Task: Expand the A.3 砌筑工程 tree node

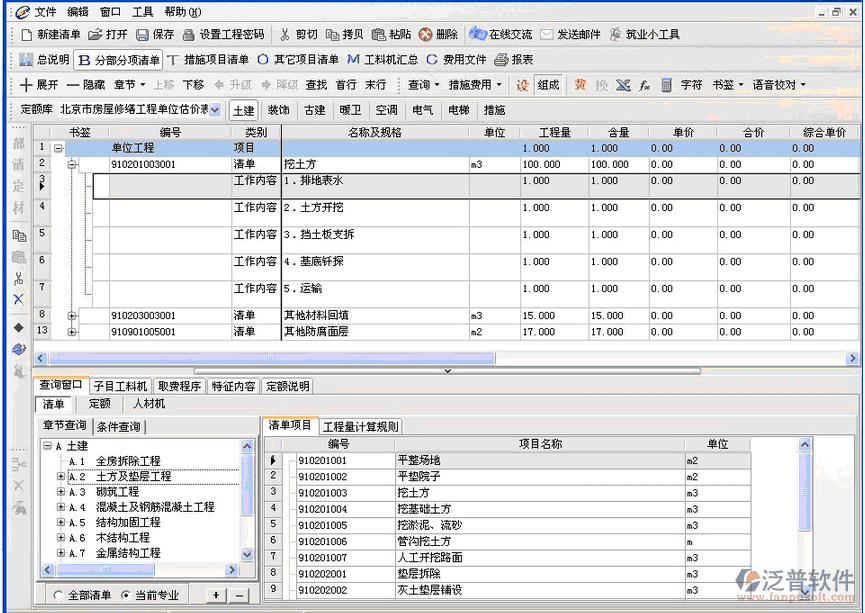Action: pos(61,492)
